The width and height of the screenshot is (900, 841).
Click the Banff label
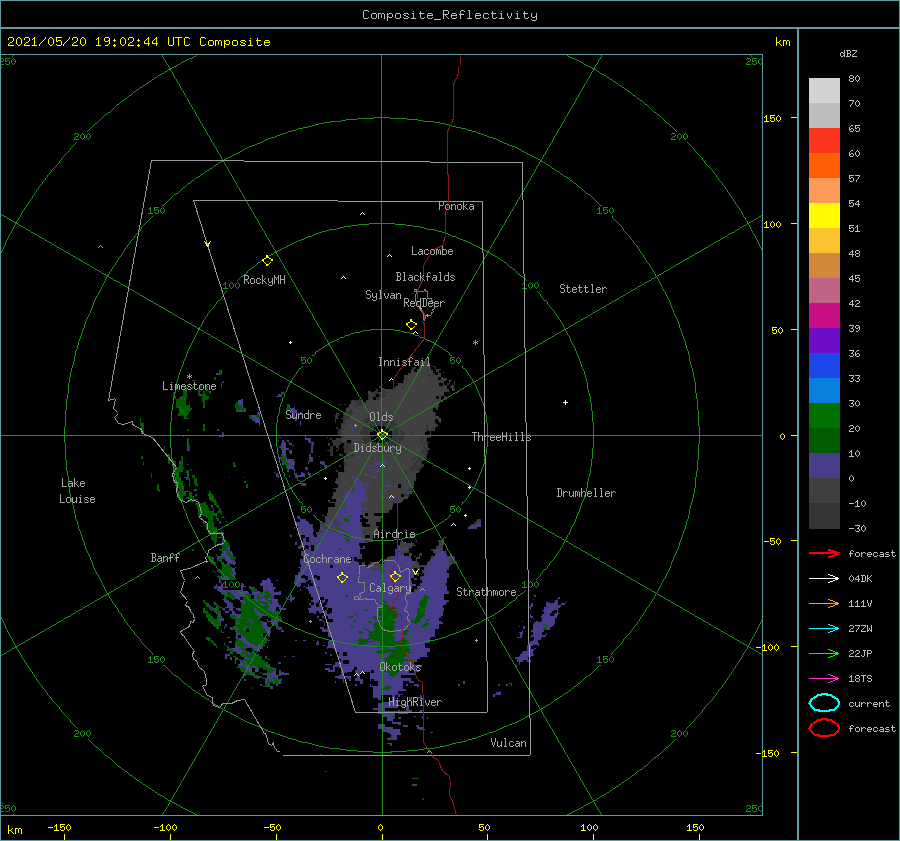tap(165, 557)
